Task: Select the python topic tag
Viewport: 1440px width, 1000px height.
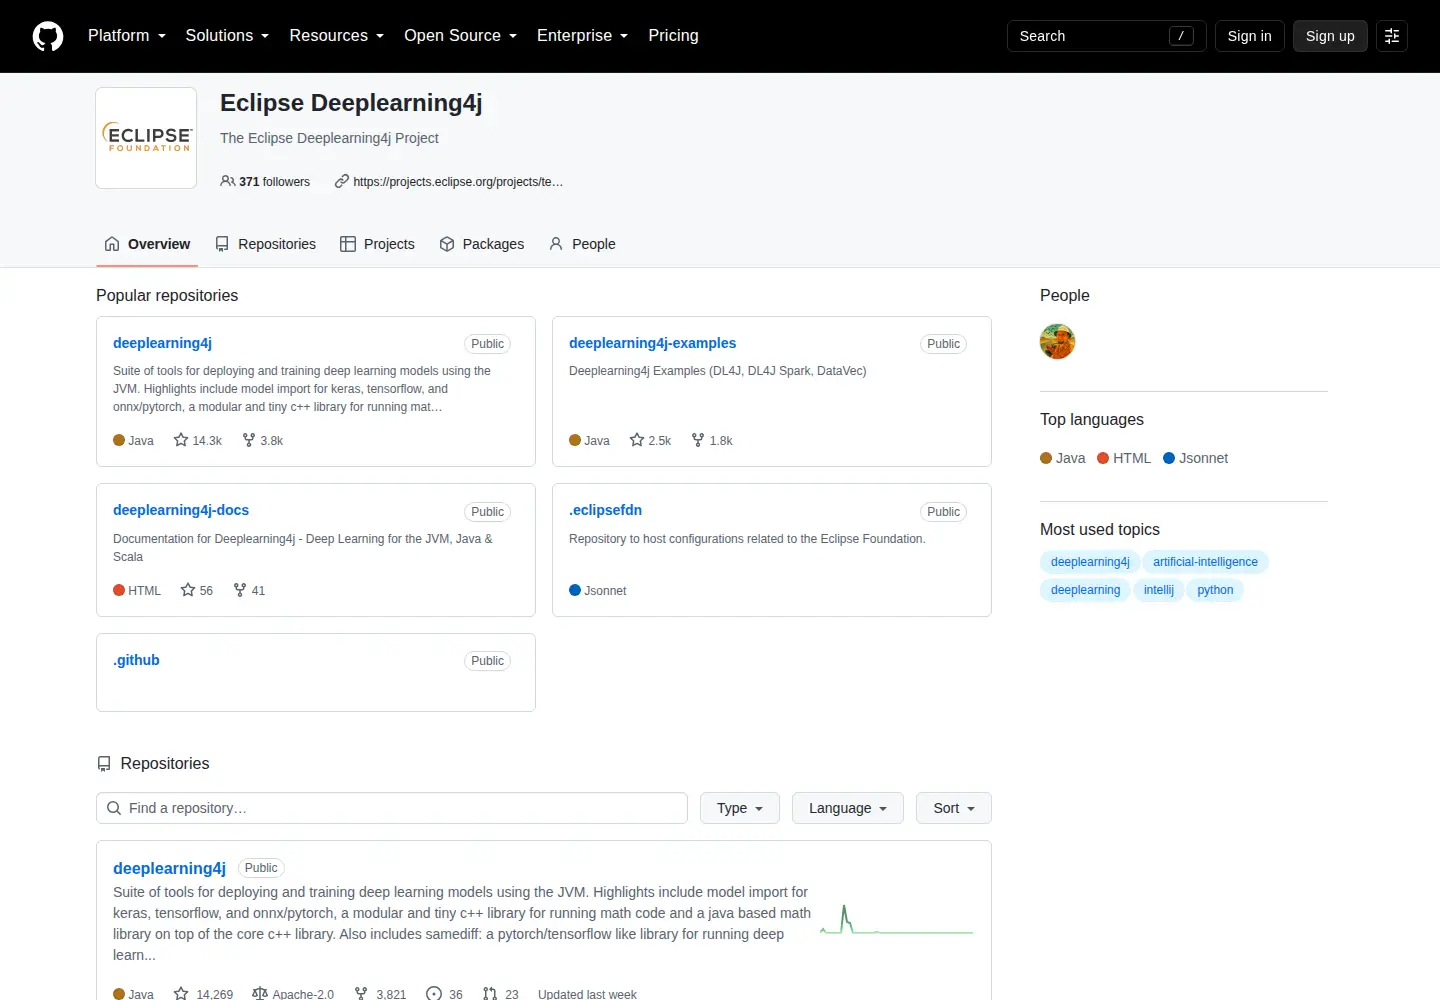Action: click(1215, 590)
